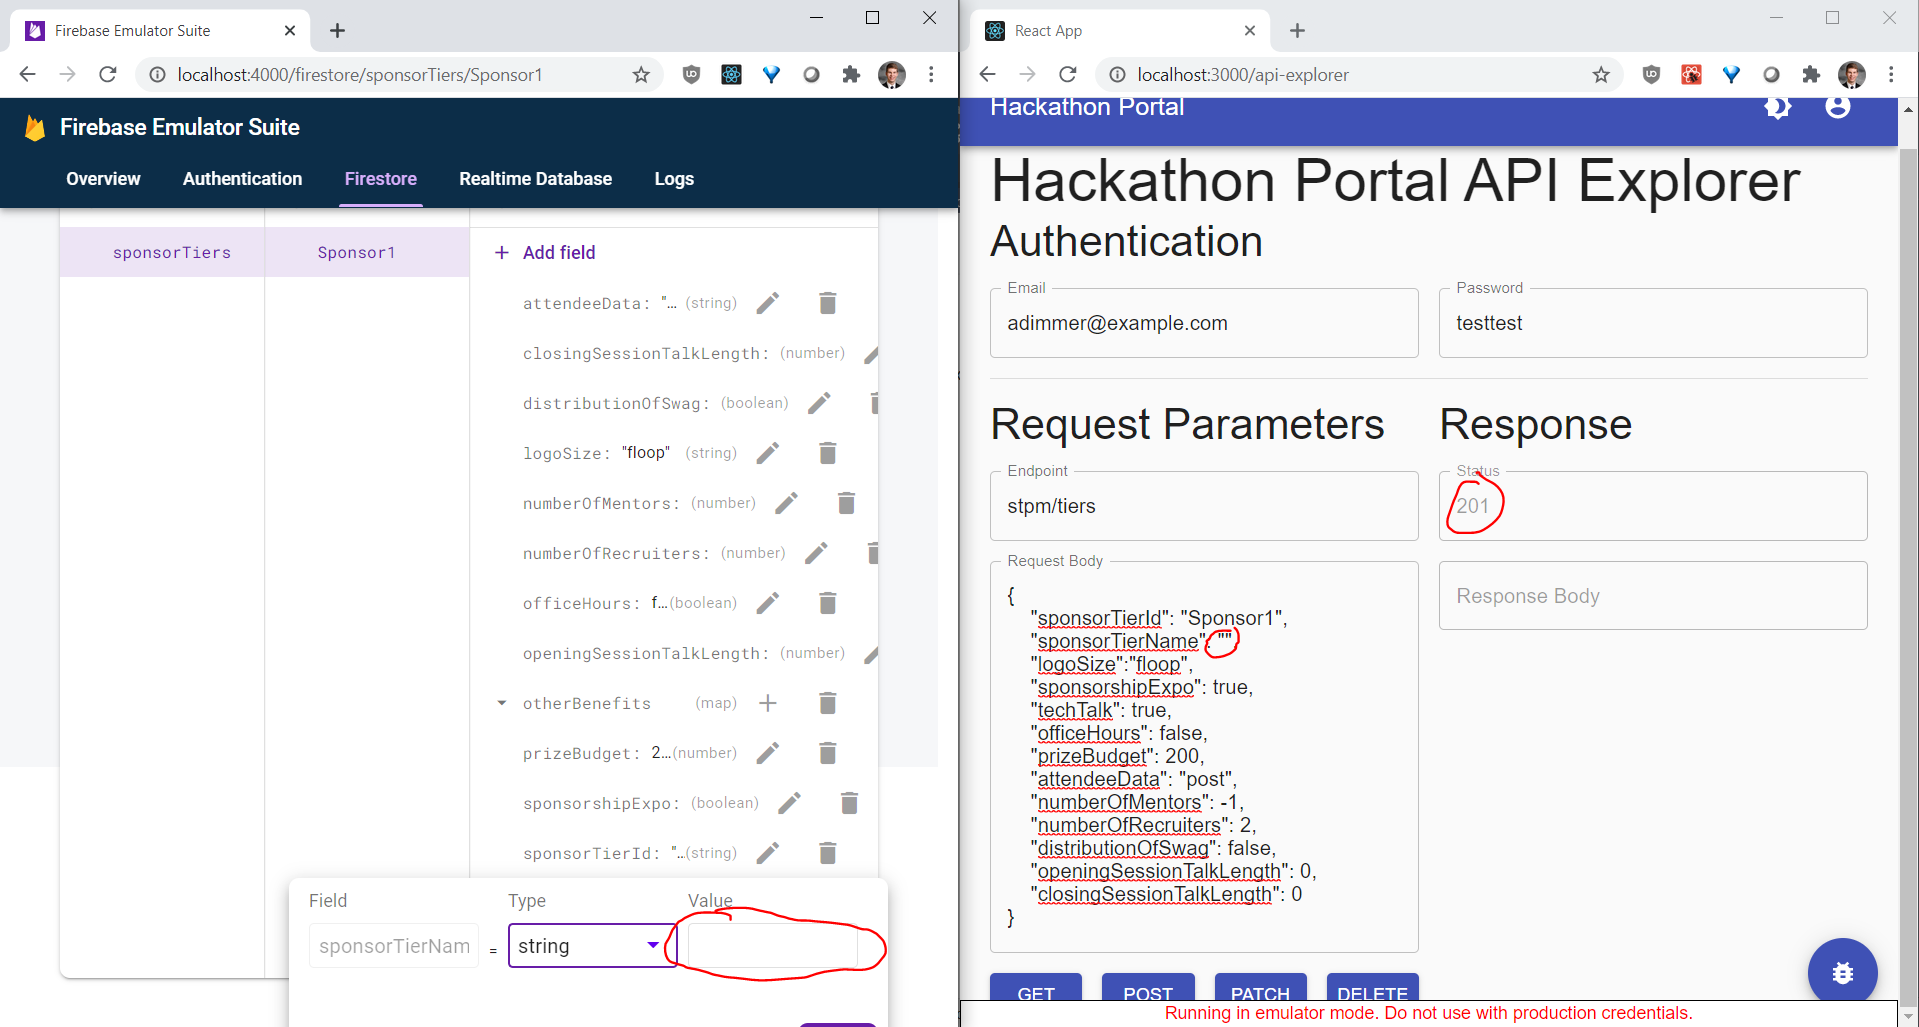Viewport: 1919px width, 1027px height.
Task: Open extensions puzzle icon in React App window
Action: (1811, 75)
